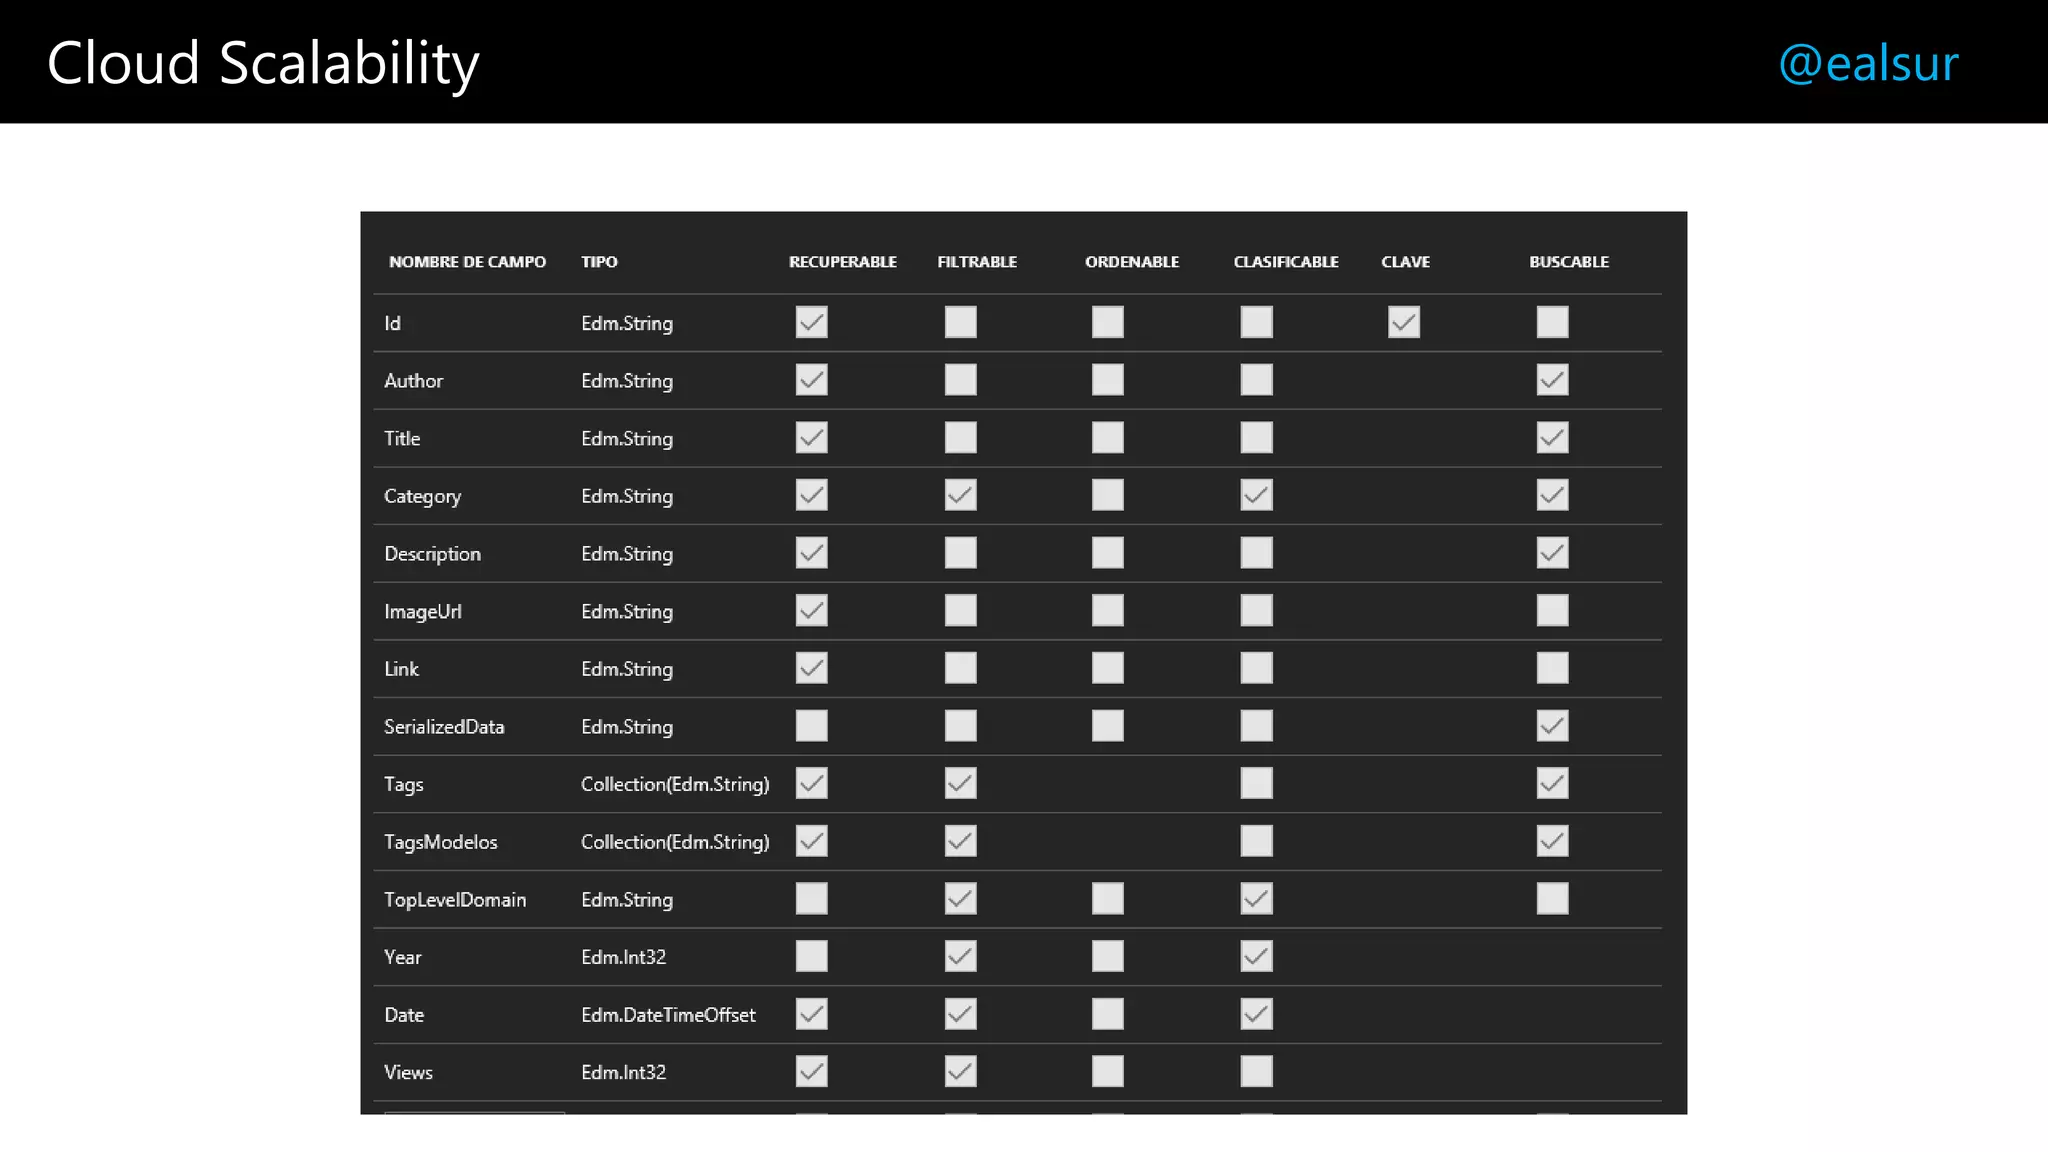Check Recuperable for the SerializedData field
Image resolution: width=2048 pixels, height=1152 pixels.
click(x=811, y=726)
